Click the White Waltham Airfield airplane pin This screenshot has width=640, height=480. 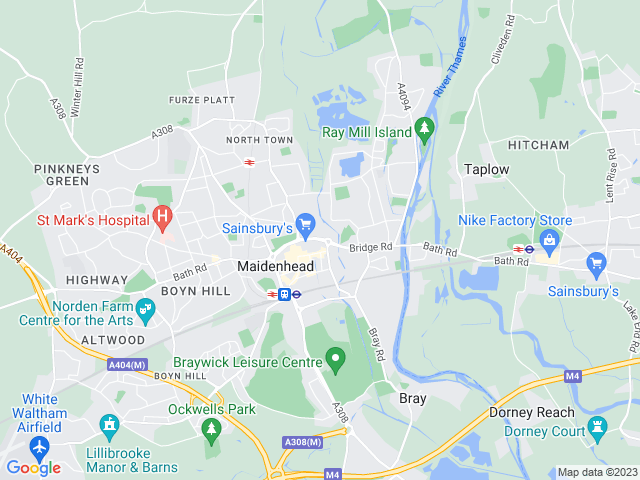40,449
